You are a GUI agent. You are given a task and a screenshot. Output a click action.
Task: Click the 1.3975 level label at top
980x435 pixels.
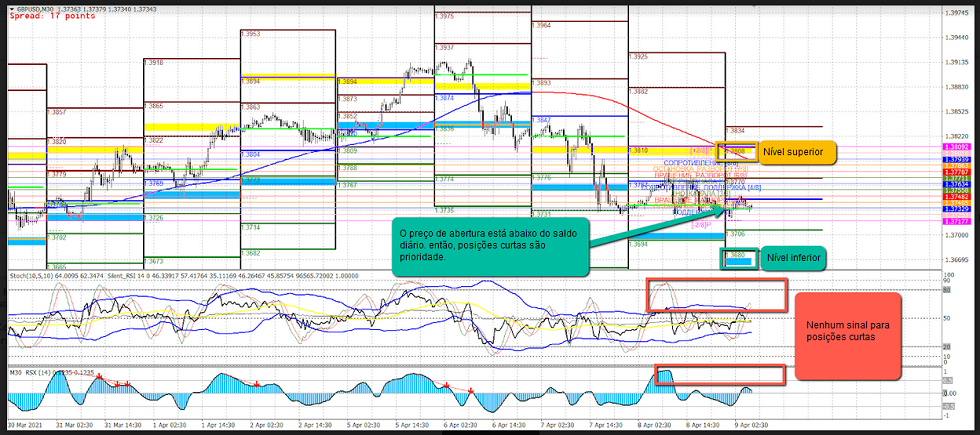tap(445, 17)
